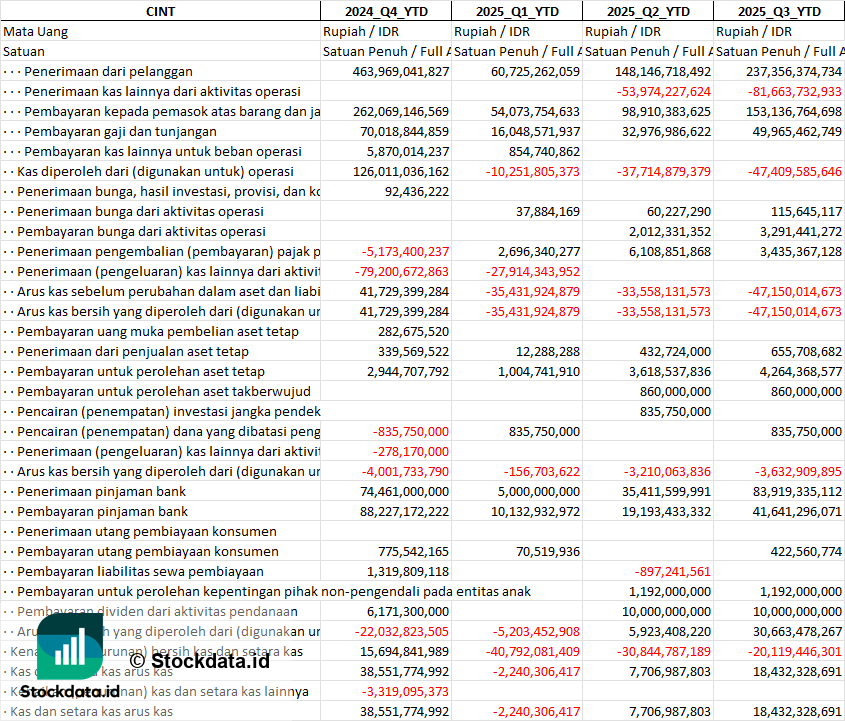Click value 6,171,300,000

[x=408, y=611]
